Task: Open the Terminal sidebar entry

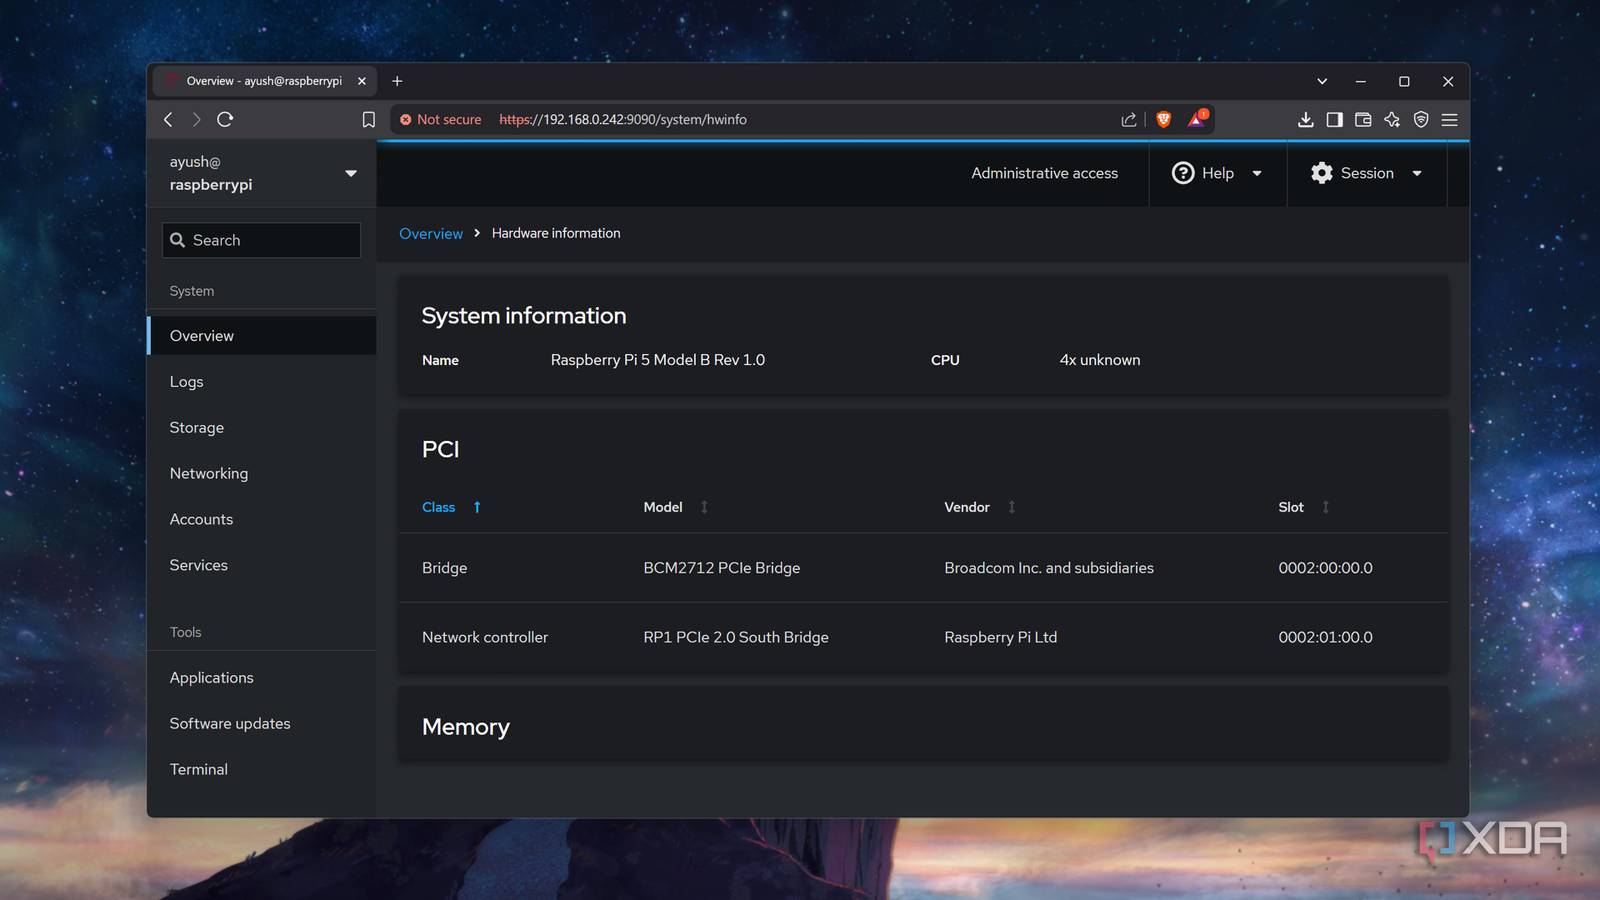Action: tap(198, 769)
